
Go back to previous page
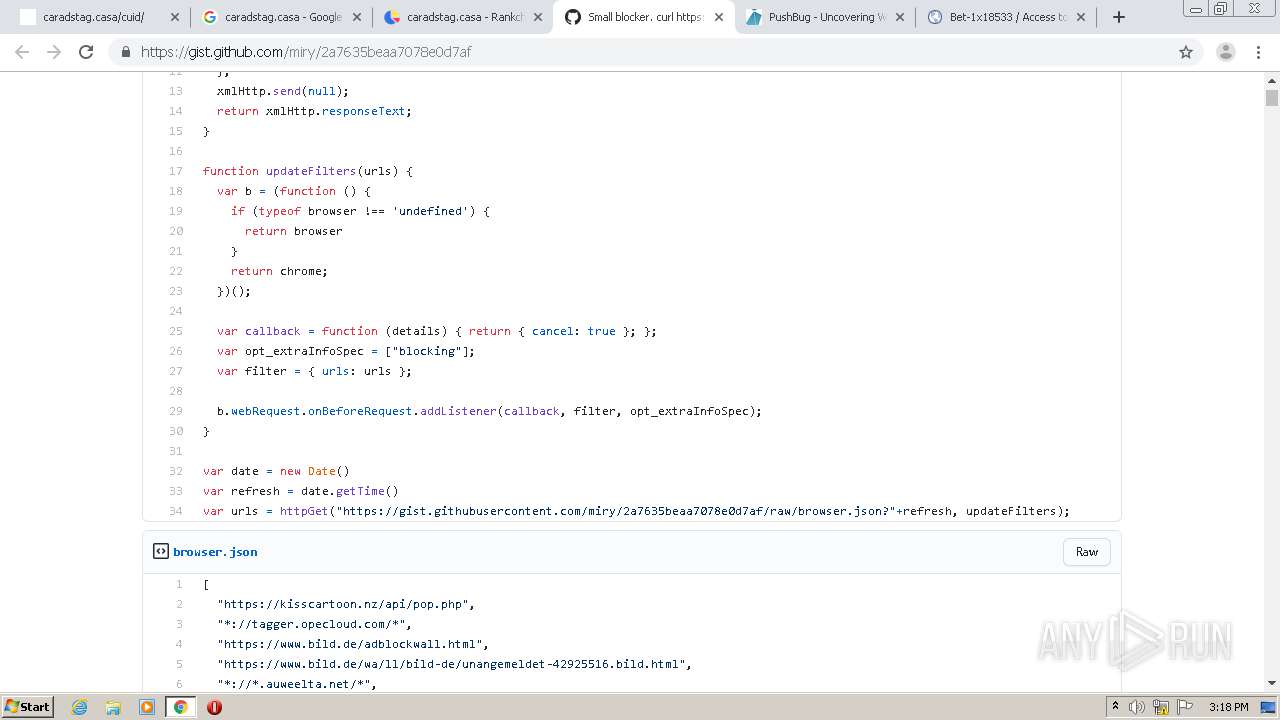[x=22, y=52]
